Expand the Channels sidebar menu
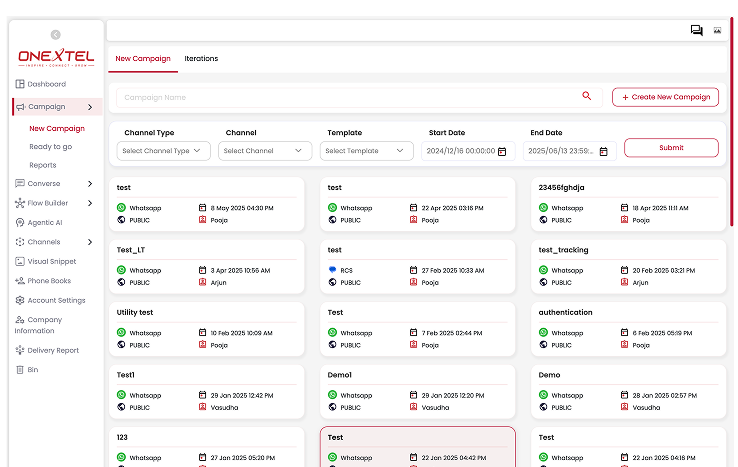 [x=90, y=242]
